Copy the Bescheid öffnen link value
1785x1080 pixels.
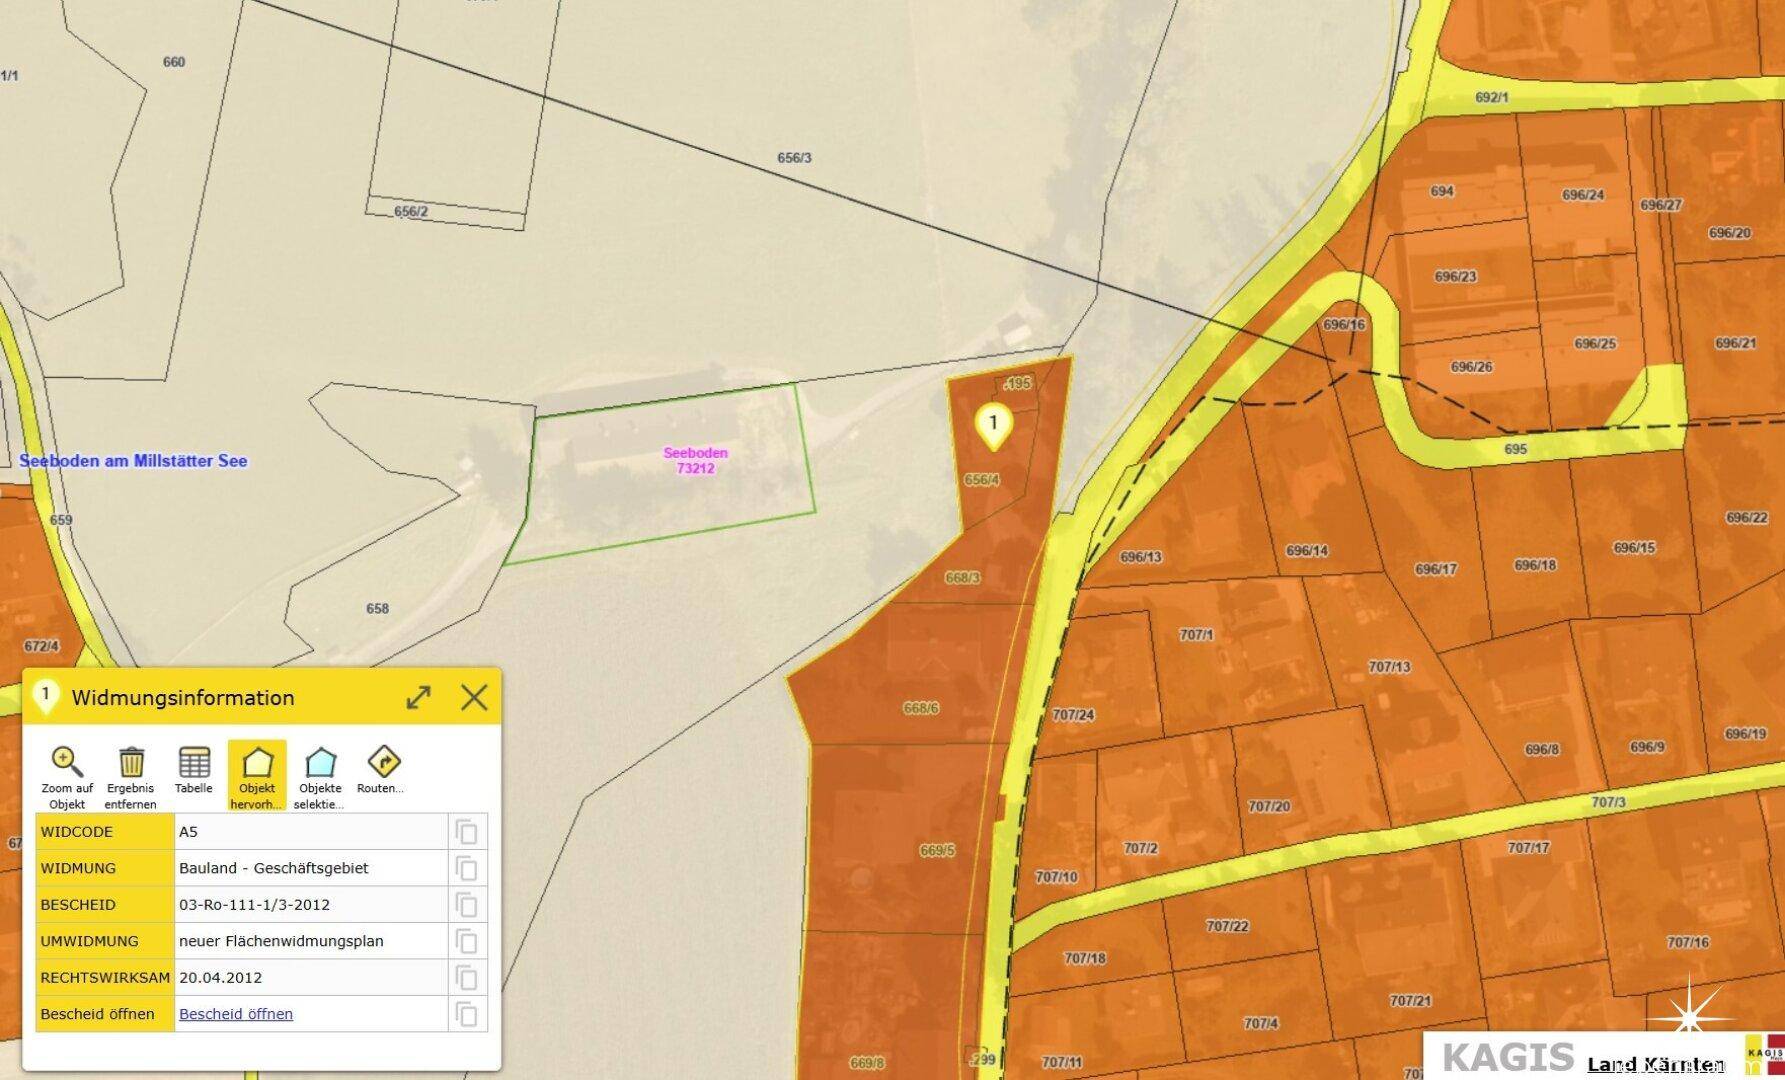click(x=467, y=1014)
